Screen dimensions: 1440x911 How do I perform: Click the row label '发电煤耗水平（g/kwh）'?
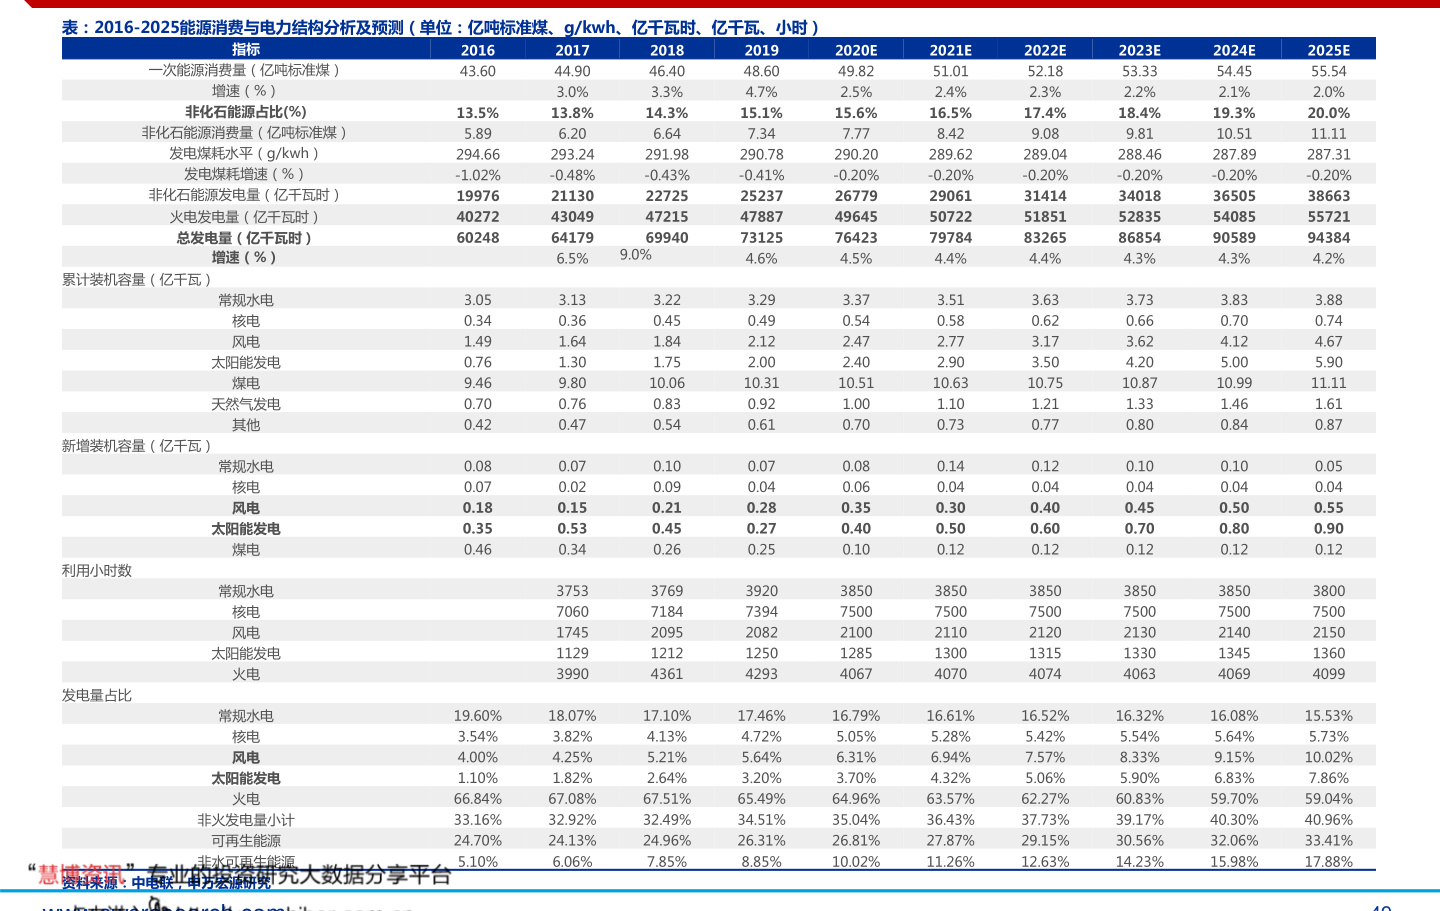coord(246,153)
